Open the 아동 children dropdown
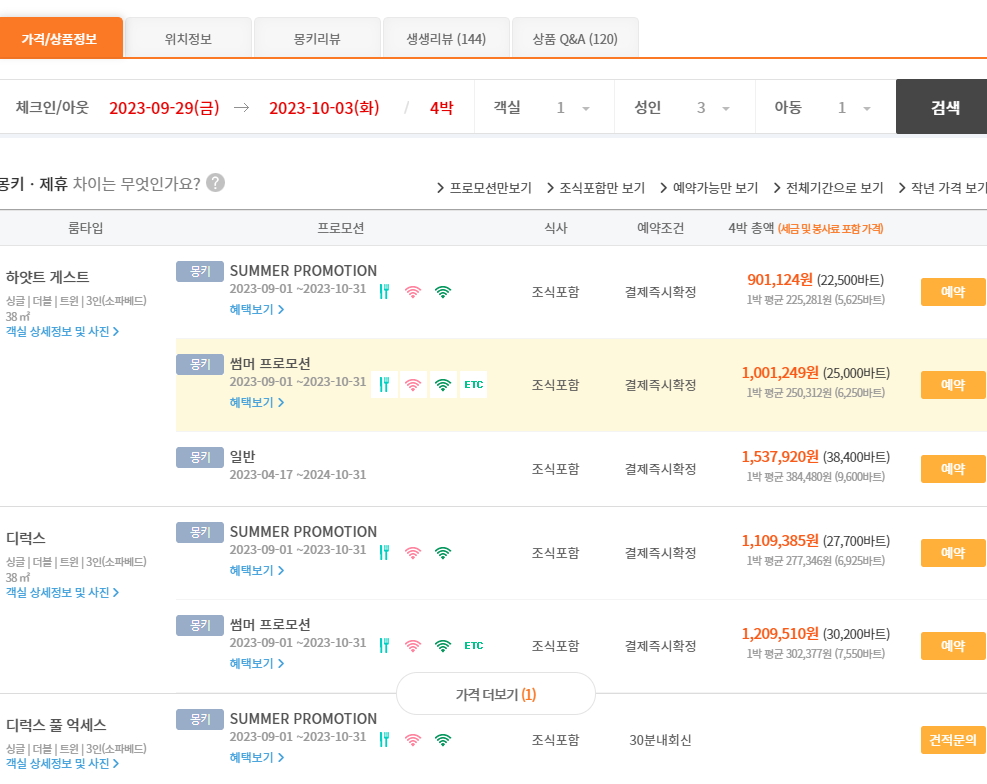The height and width of the screenshot is (784, 987). [854, 108]
